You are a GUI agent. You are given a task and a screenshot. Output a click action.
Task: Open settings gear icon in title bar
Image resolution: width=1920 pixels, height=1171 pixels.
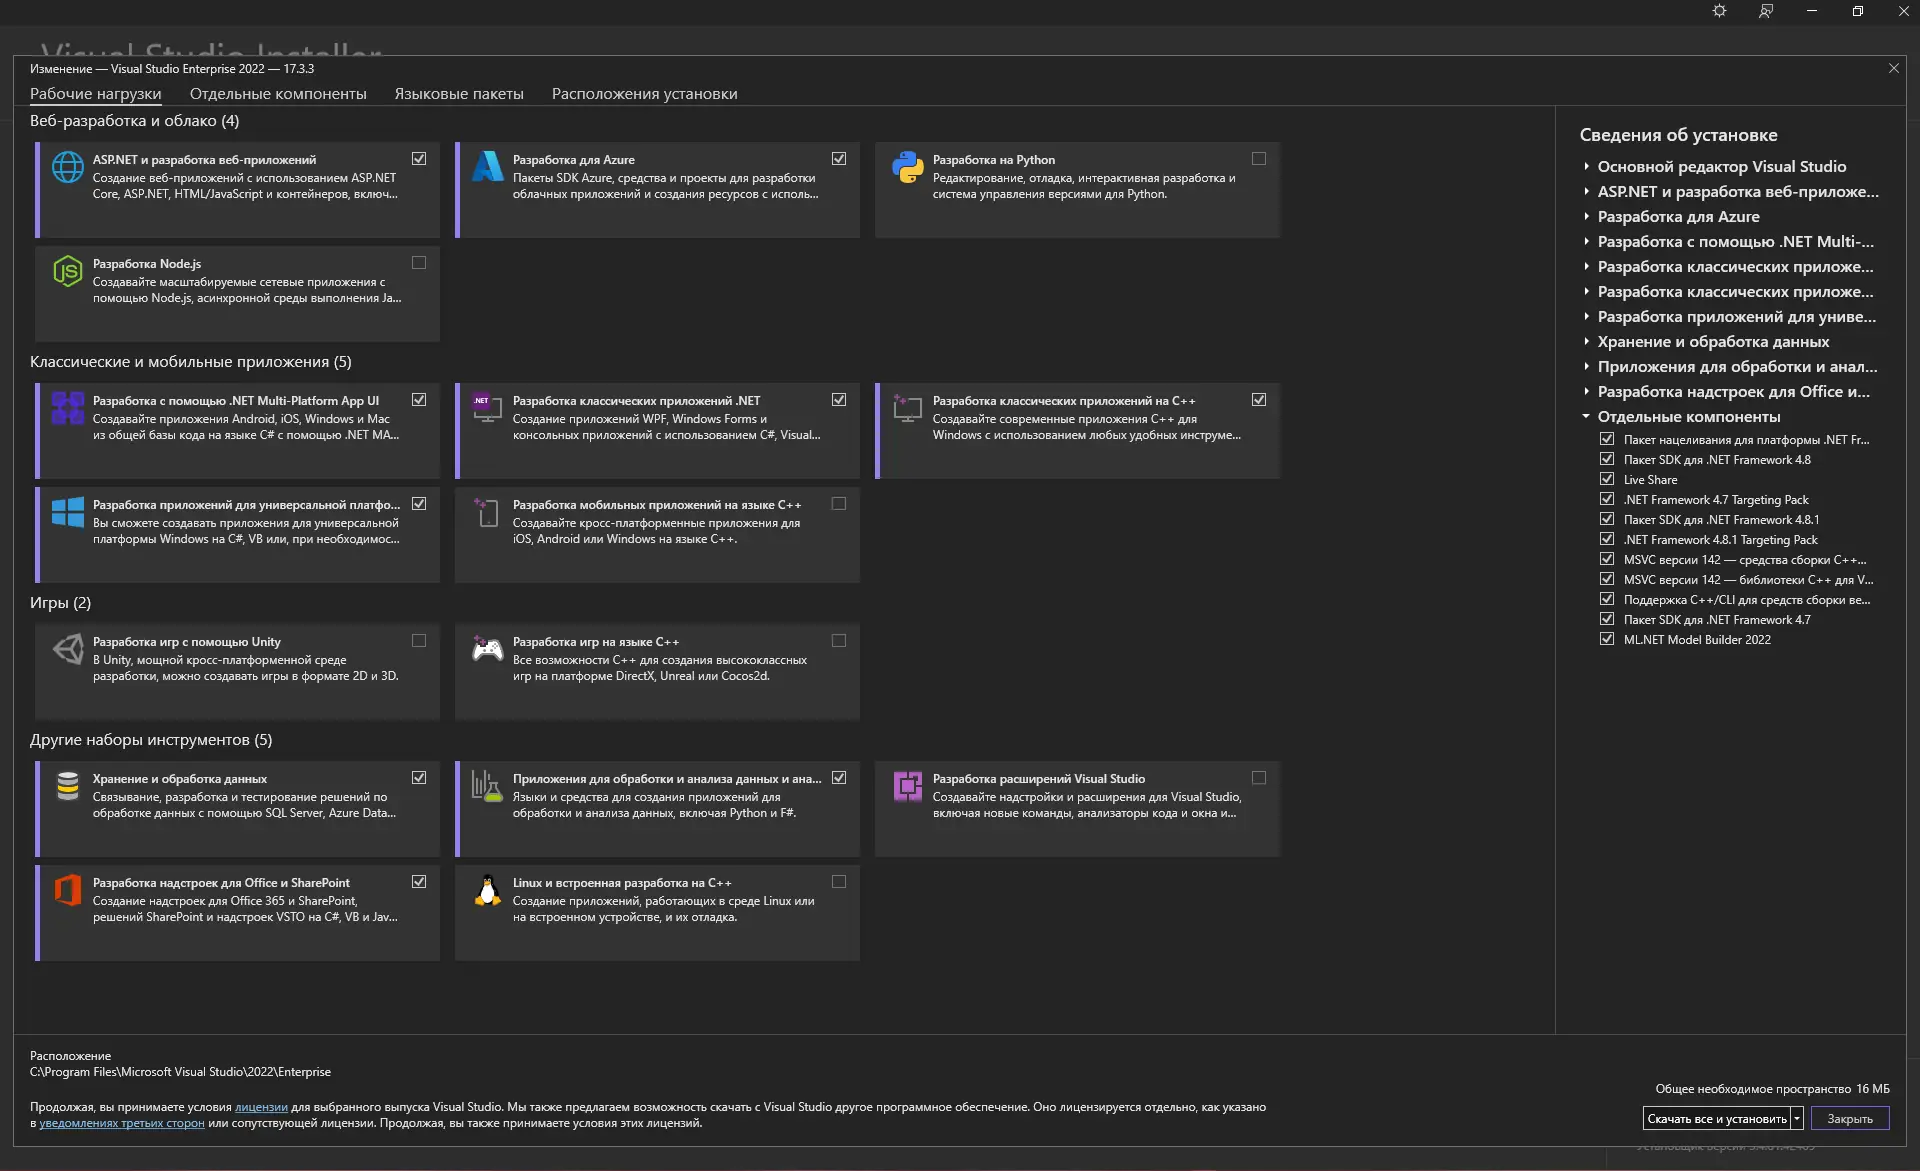pyautogui.click(x=1719, y=11)
